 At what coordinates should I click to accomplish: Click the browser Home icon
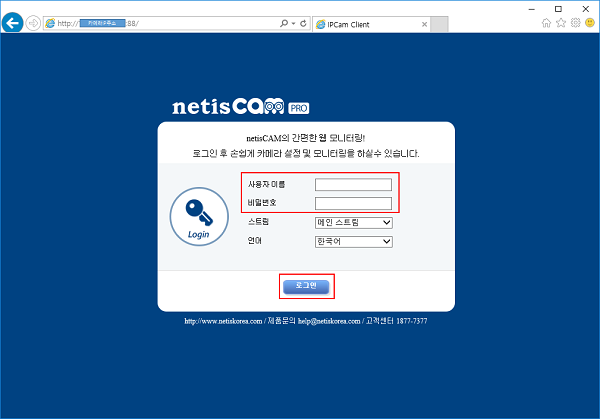pos(546,23)
